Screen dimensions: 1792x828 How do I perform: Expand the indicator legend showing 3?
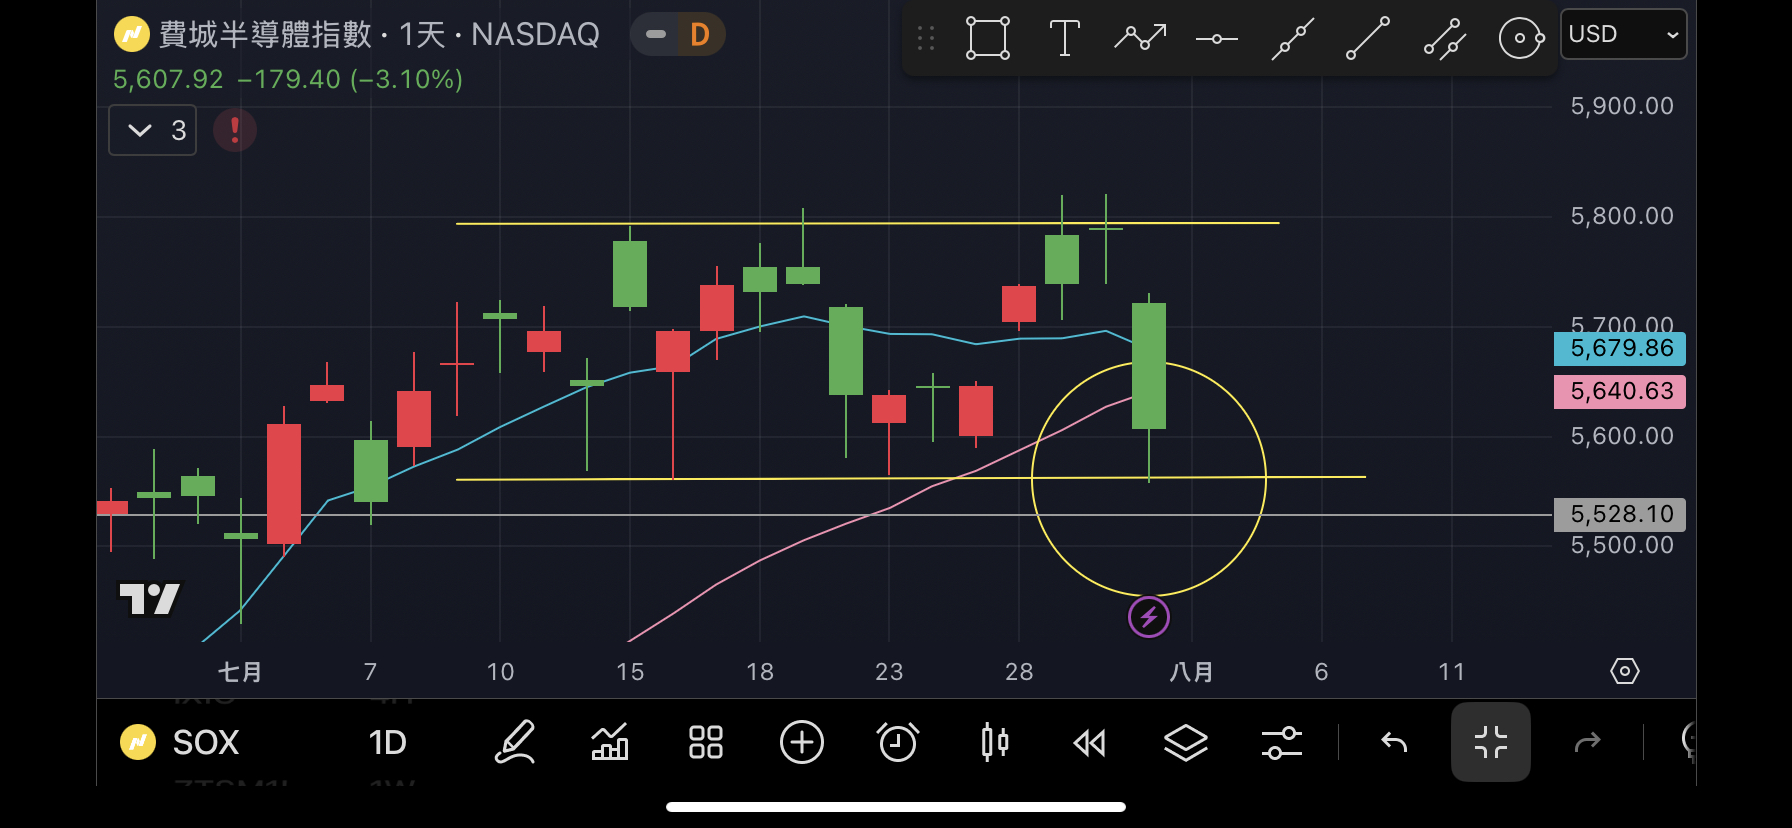tap(152, 131)
